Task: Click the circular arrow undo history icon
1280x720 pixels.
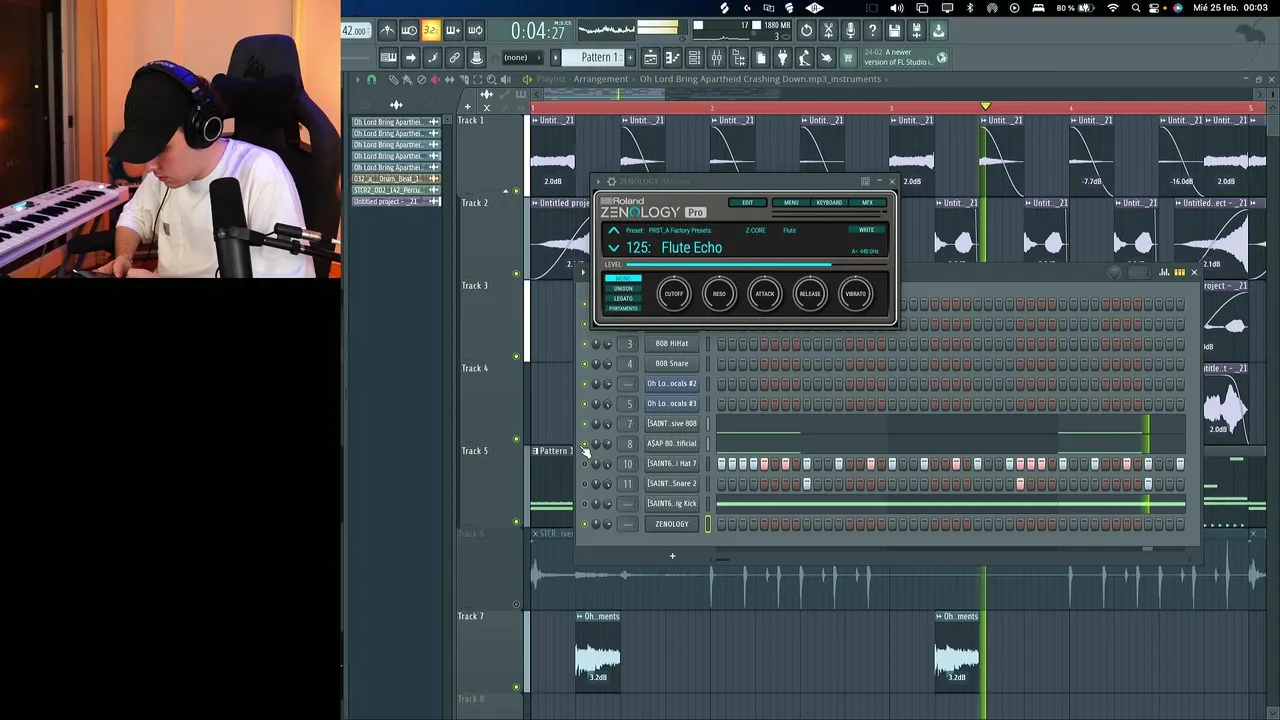Action: tap(806, 31)
